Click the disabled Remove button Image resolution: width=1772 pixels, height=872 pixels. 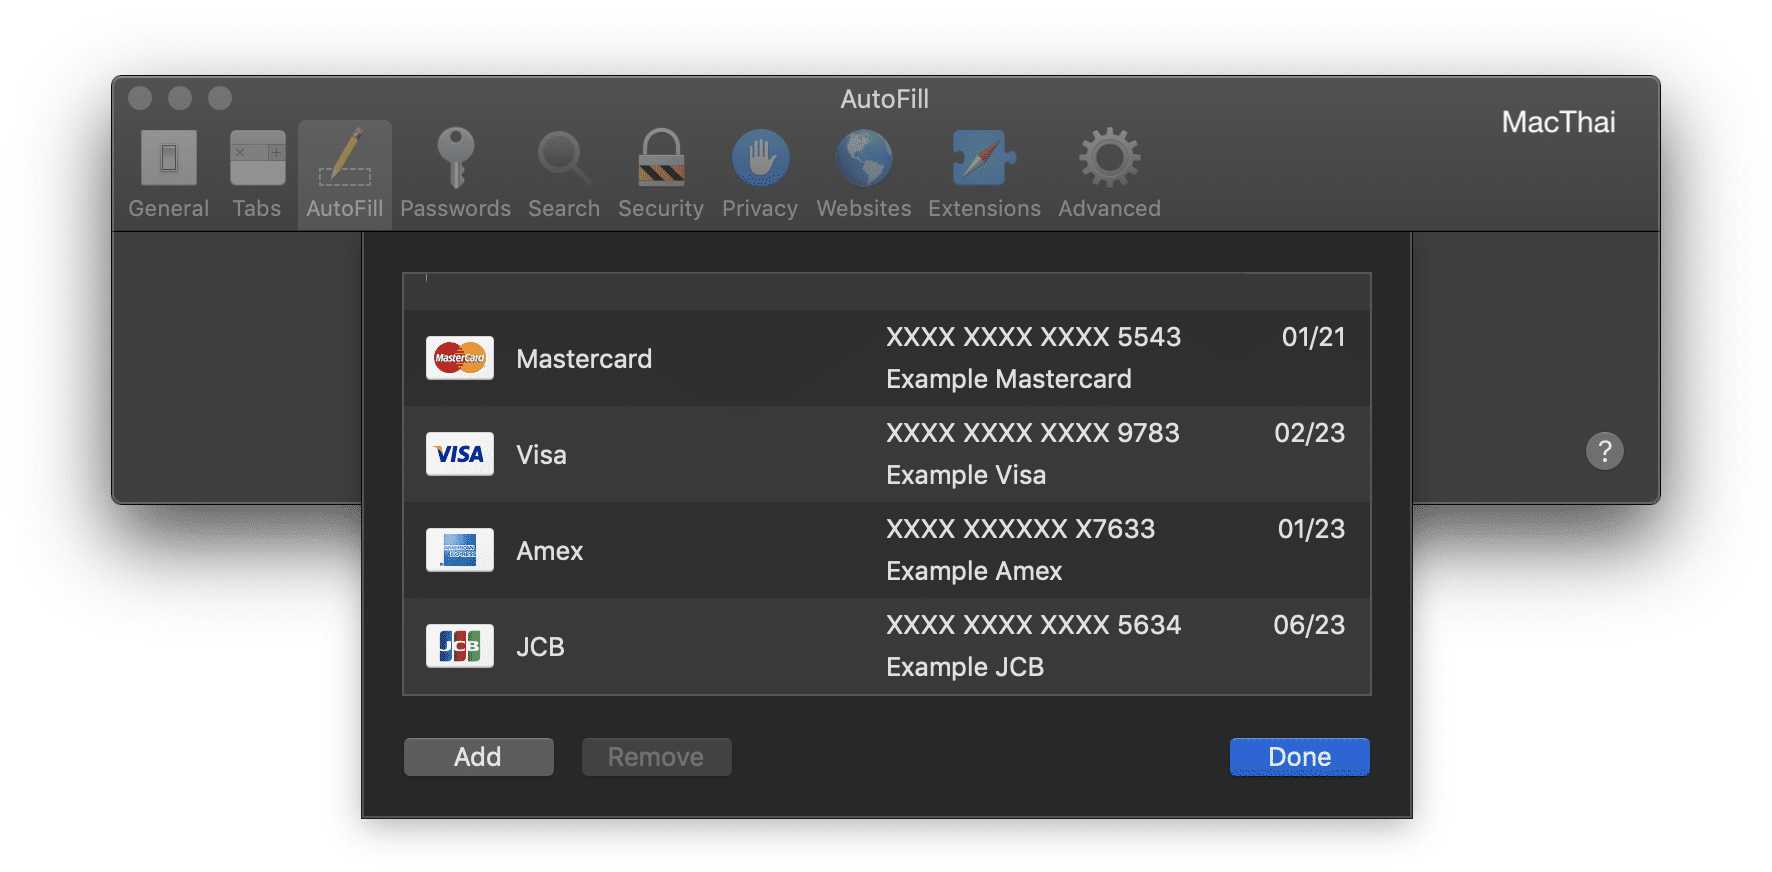656,757
